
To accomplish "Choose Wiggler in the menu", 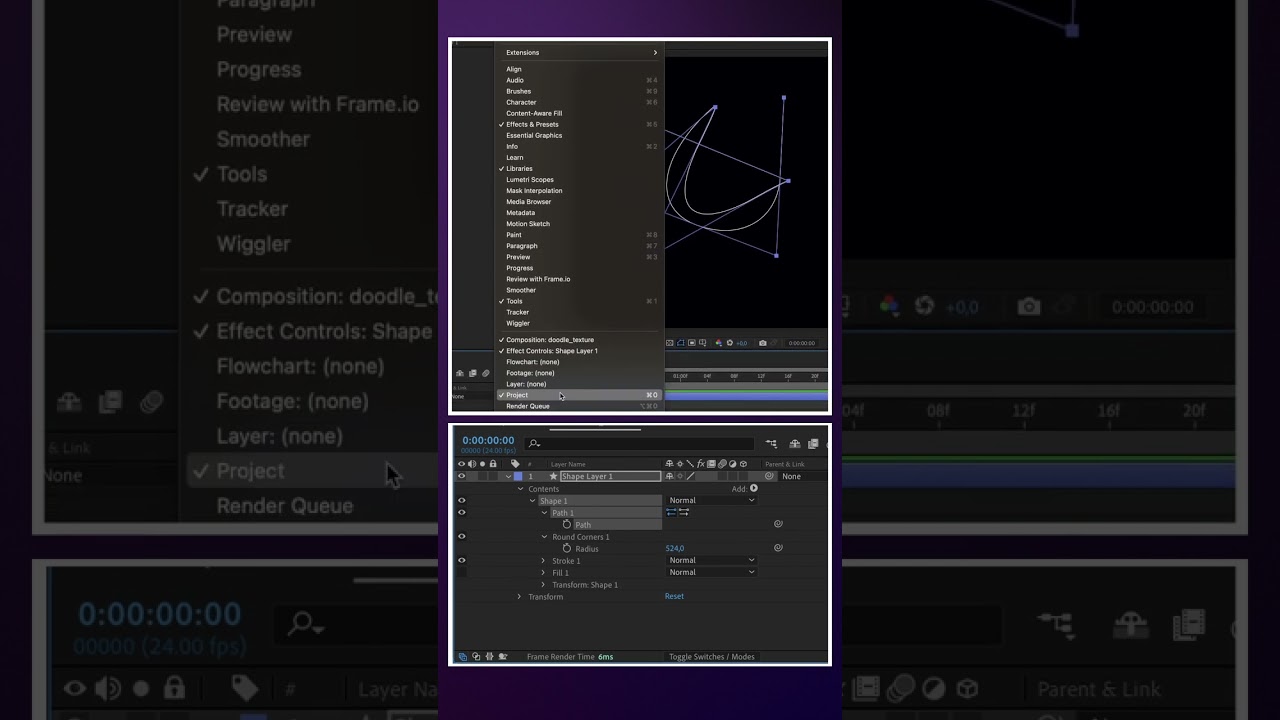I will (x=580, y=323).
